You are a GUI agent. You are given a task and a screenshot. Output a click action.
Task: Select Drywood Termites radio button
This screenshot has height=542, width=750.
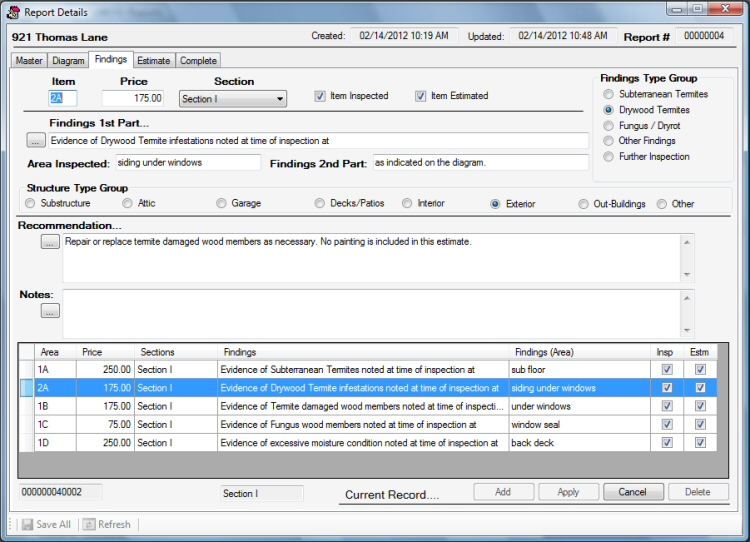(x=608, y=110)
